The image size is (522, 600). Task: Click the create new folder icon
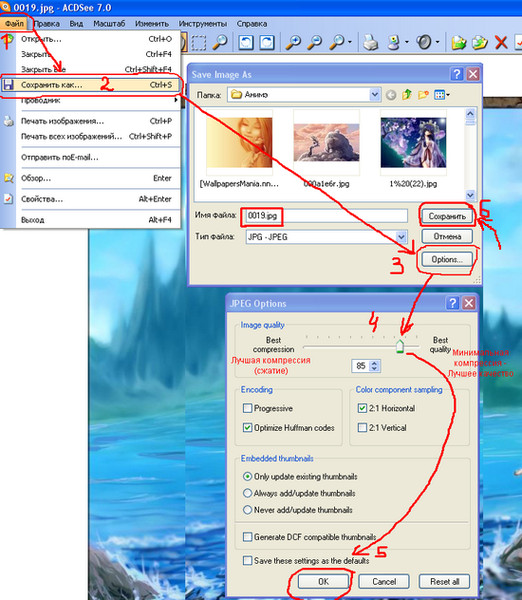(423, 95)
